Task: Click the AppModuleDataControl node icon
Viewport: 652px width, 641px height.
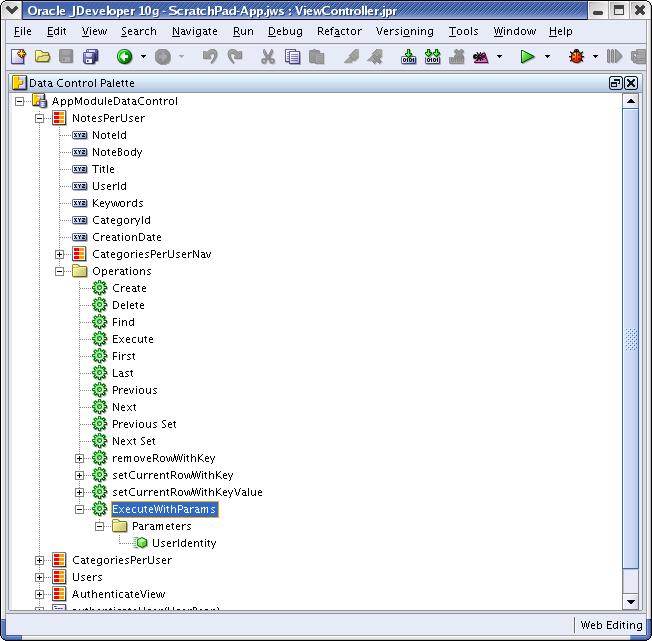Action: tap(40, 101)
